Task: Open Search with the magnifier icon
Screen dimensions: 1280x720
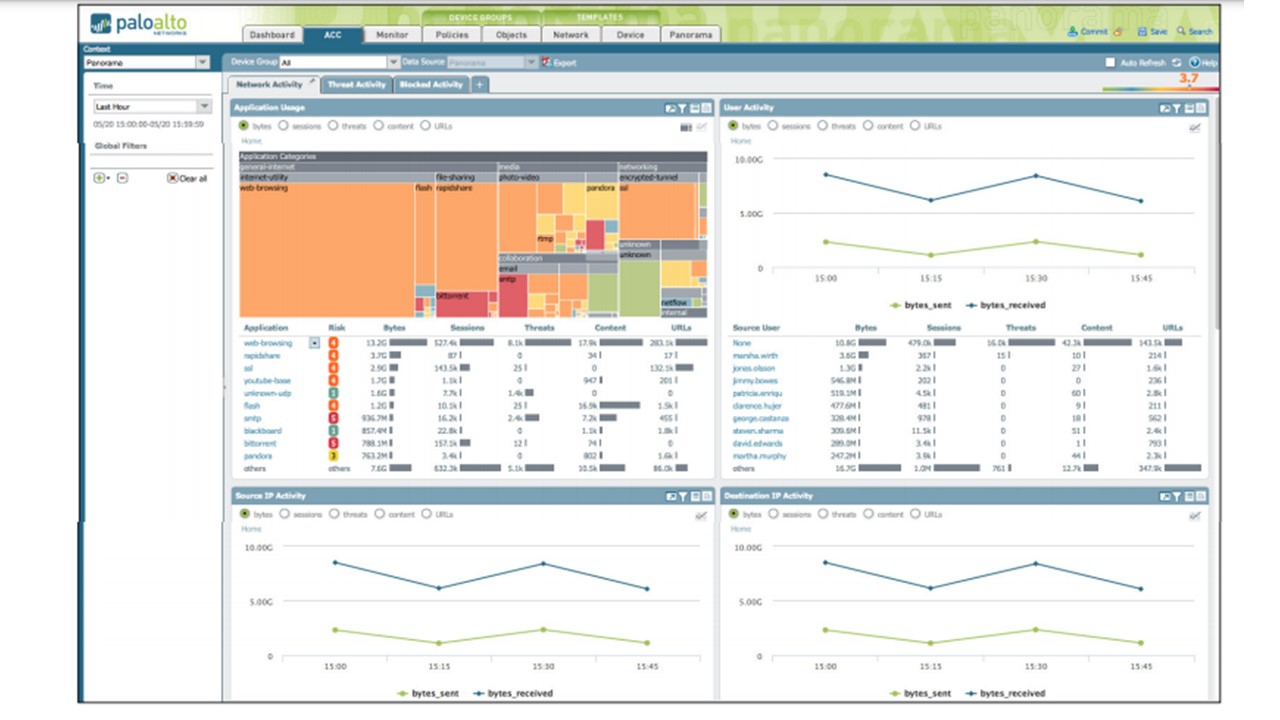Action: pyautogui.click(x=1181, y=32)
